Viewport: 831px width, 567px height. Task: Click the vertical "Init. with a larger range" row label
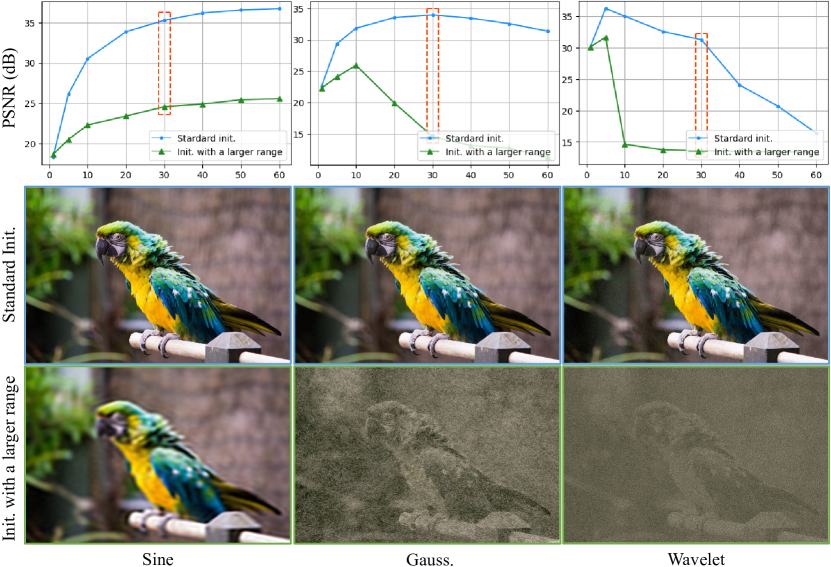click(9, 458)
